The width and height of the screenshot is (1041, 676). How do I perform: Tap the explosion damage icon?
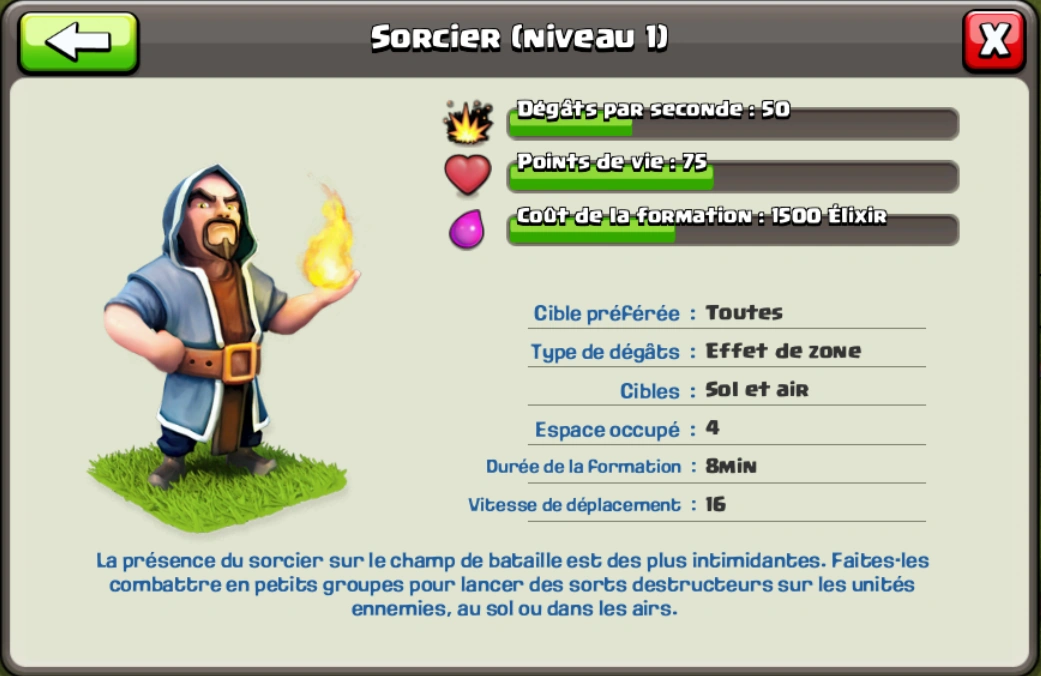tap(469, 122)
